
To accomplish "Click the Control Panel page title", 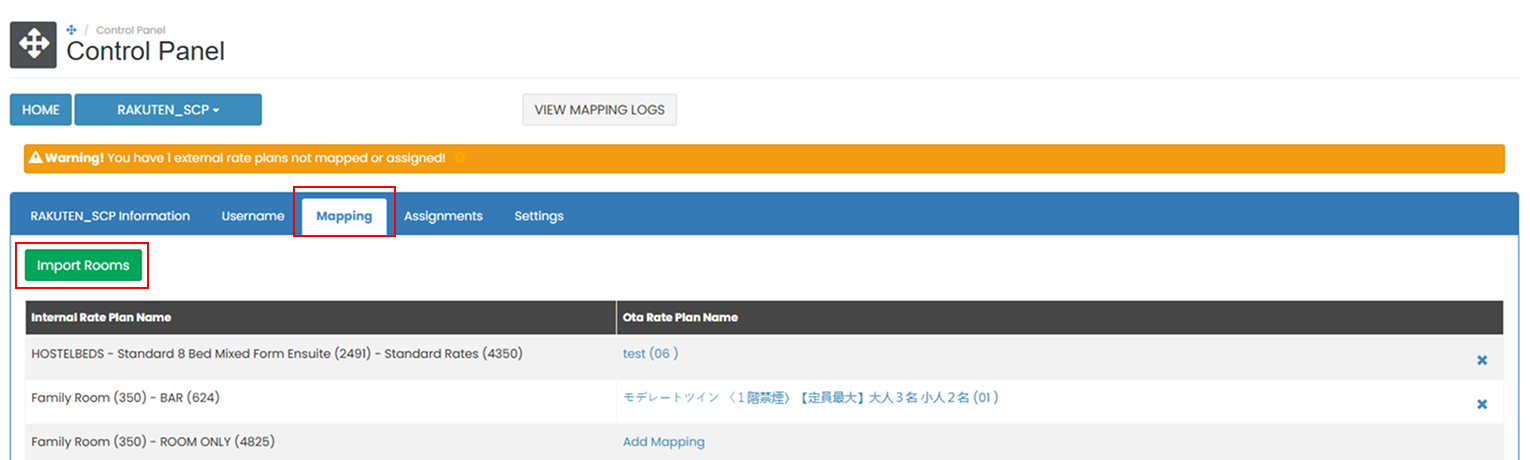I will point(146,51).
